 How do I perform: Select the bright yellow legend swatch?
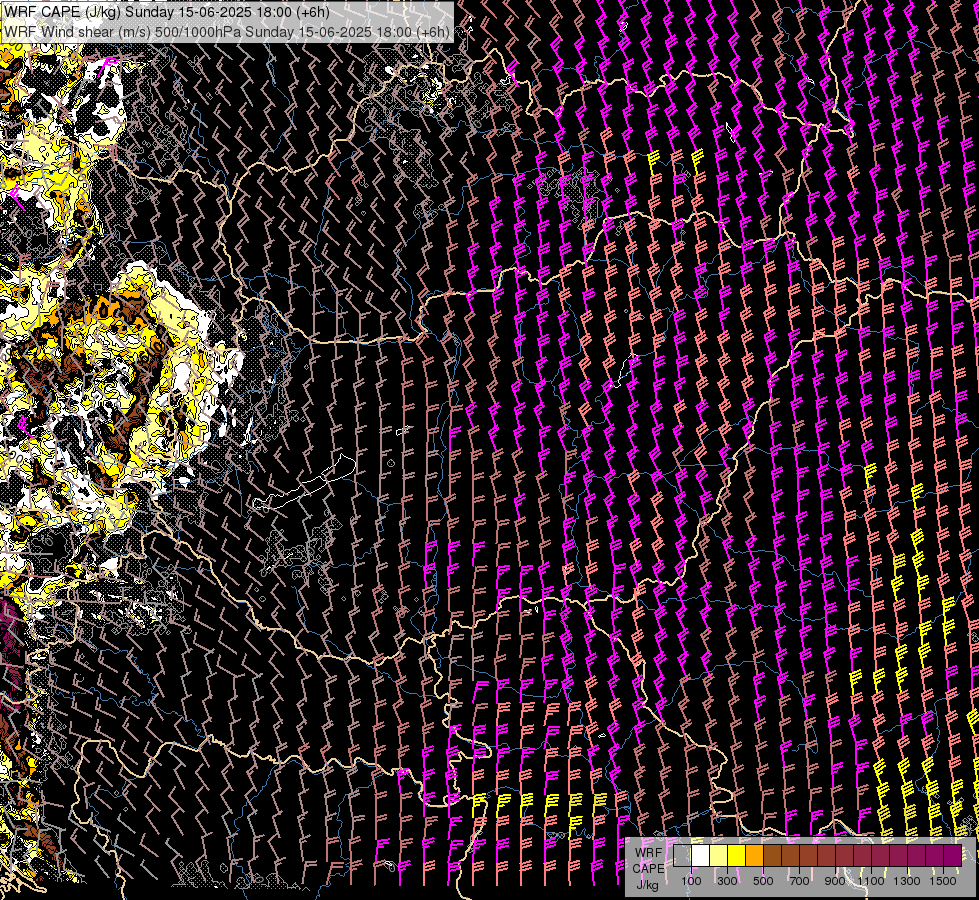point(736,855)
